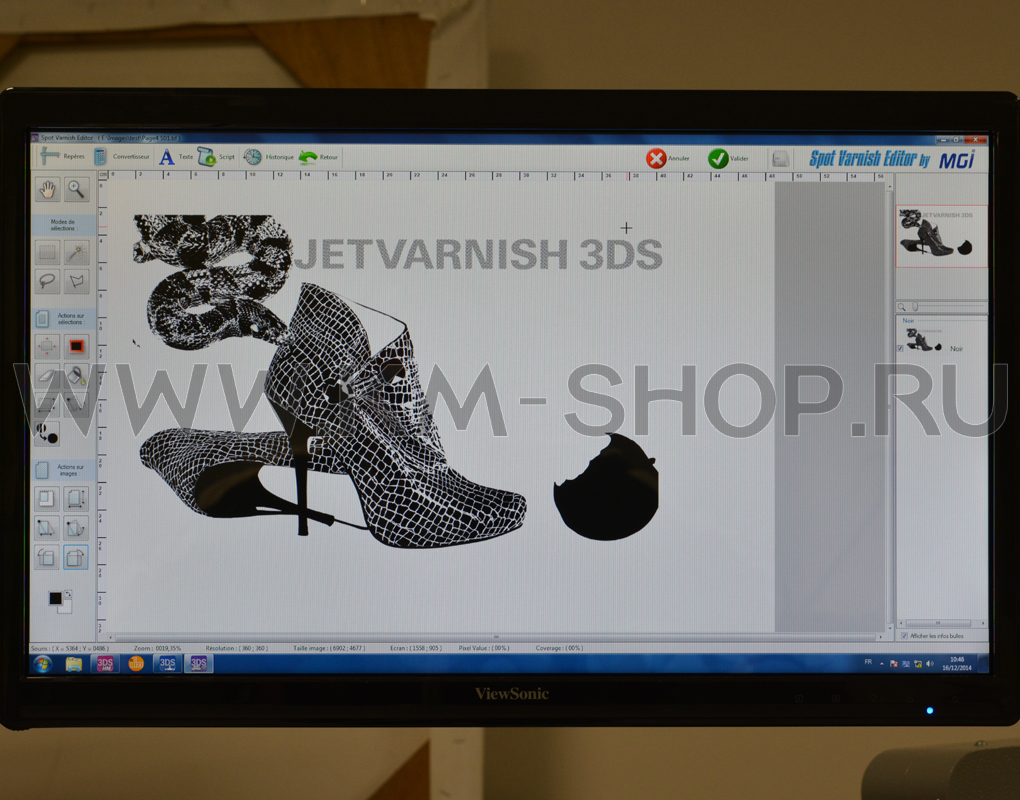Click the Actions sur sélections header

pyautogui.click(x=64, y=319)
